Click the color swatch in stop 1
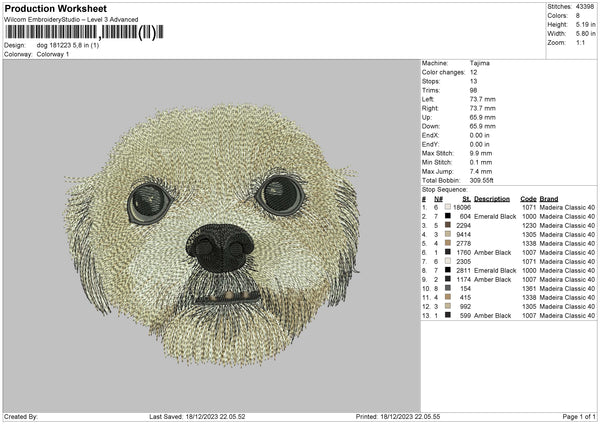 click(448, 207)
